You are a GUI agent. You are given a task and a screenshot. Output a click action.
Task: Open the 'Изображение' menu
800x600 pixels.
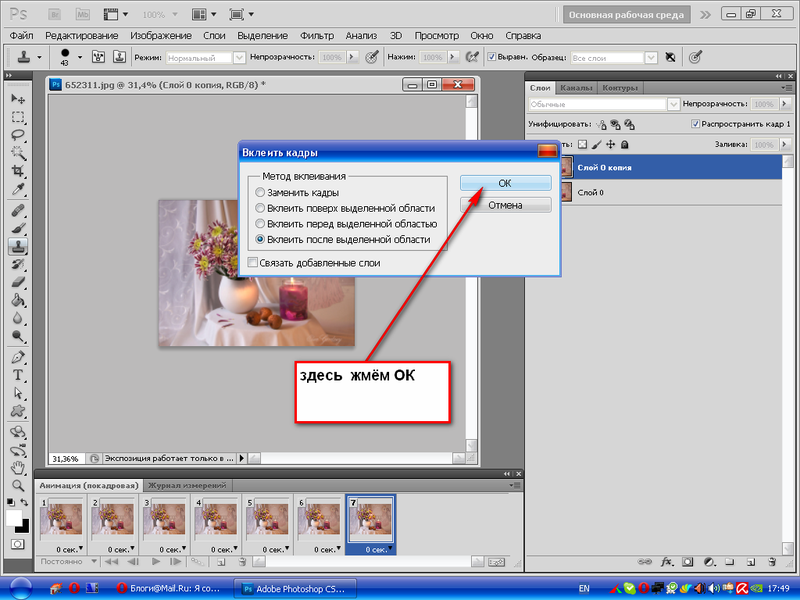click(x=161, y=36)
